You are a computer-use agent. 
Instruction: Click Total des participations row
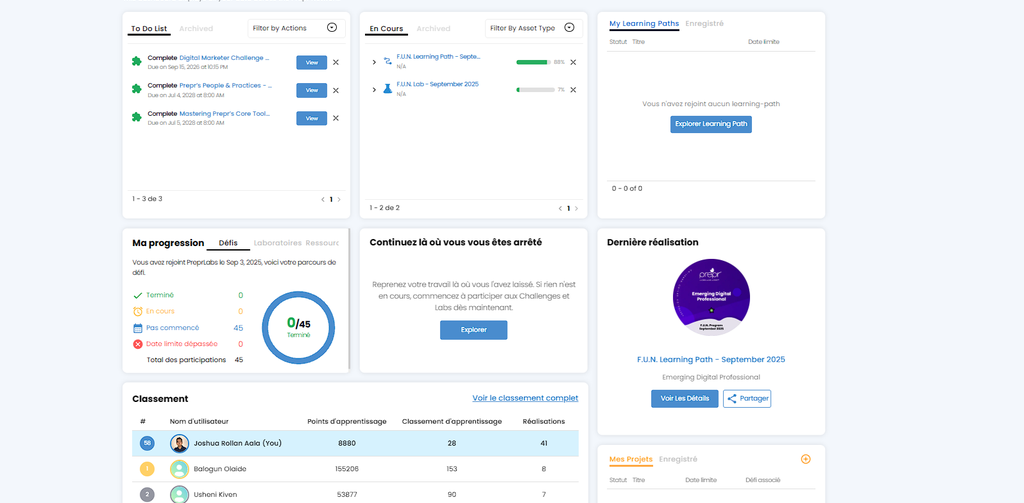click(195, 360)
